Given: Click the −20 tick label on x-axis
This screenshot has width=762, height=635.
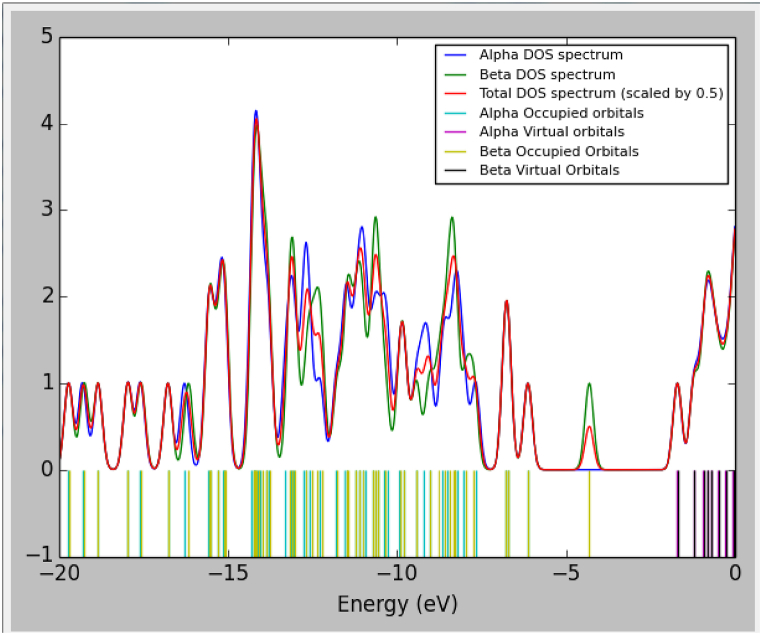Looking at the screenshot, I should click(x=60, y=574).
